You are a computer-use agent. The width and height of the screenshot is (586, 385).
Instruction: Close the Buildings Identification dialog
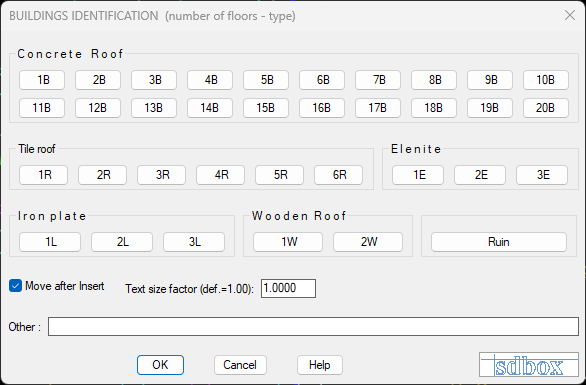[570, 15]
